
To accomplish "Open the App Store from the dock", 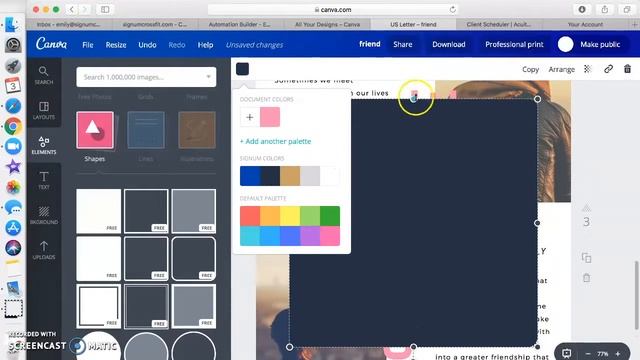I will point(13,227).
